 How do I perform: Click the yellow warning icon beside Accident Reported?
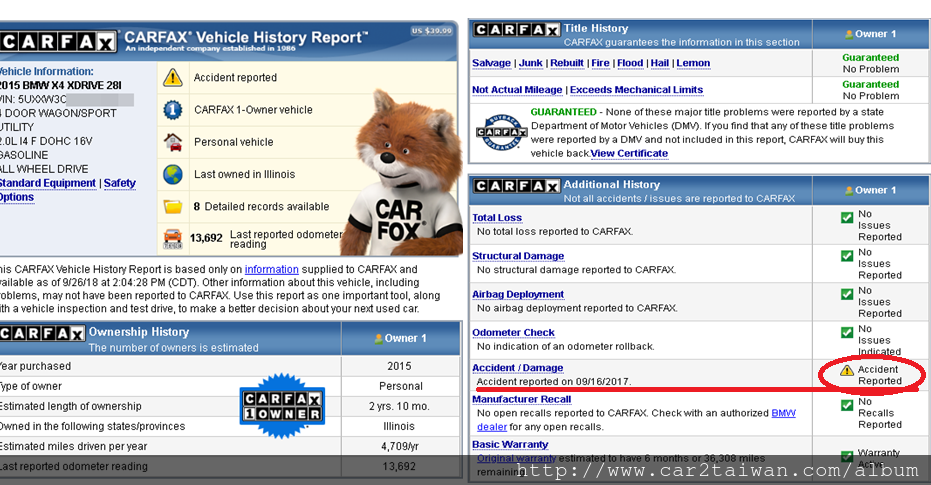[x=847, y=370]
